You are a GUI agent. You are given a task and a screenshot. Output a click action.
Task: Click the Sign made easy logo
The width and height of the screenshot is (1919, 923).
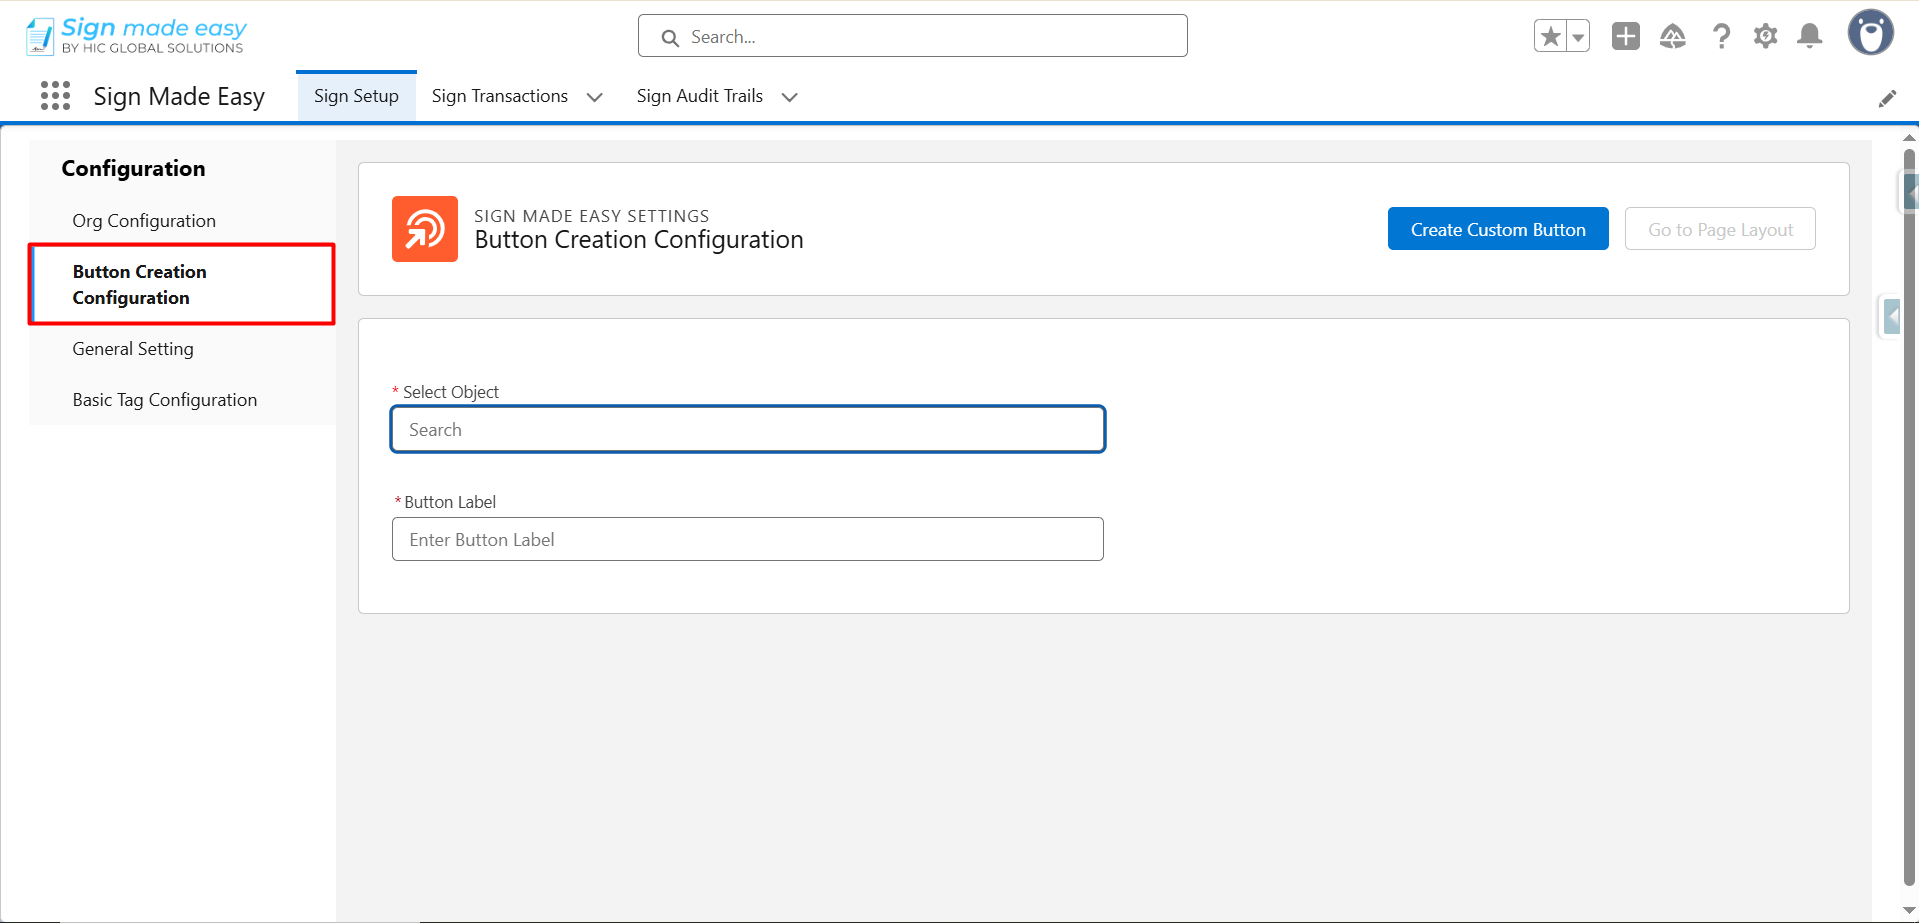click(137, 35)
